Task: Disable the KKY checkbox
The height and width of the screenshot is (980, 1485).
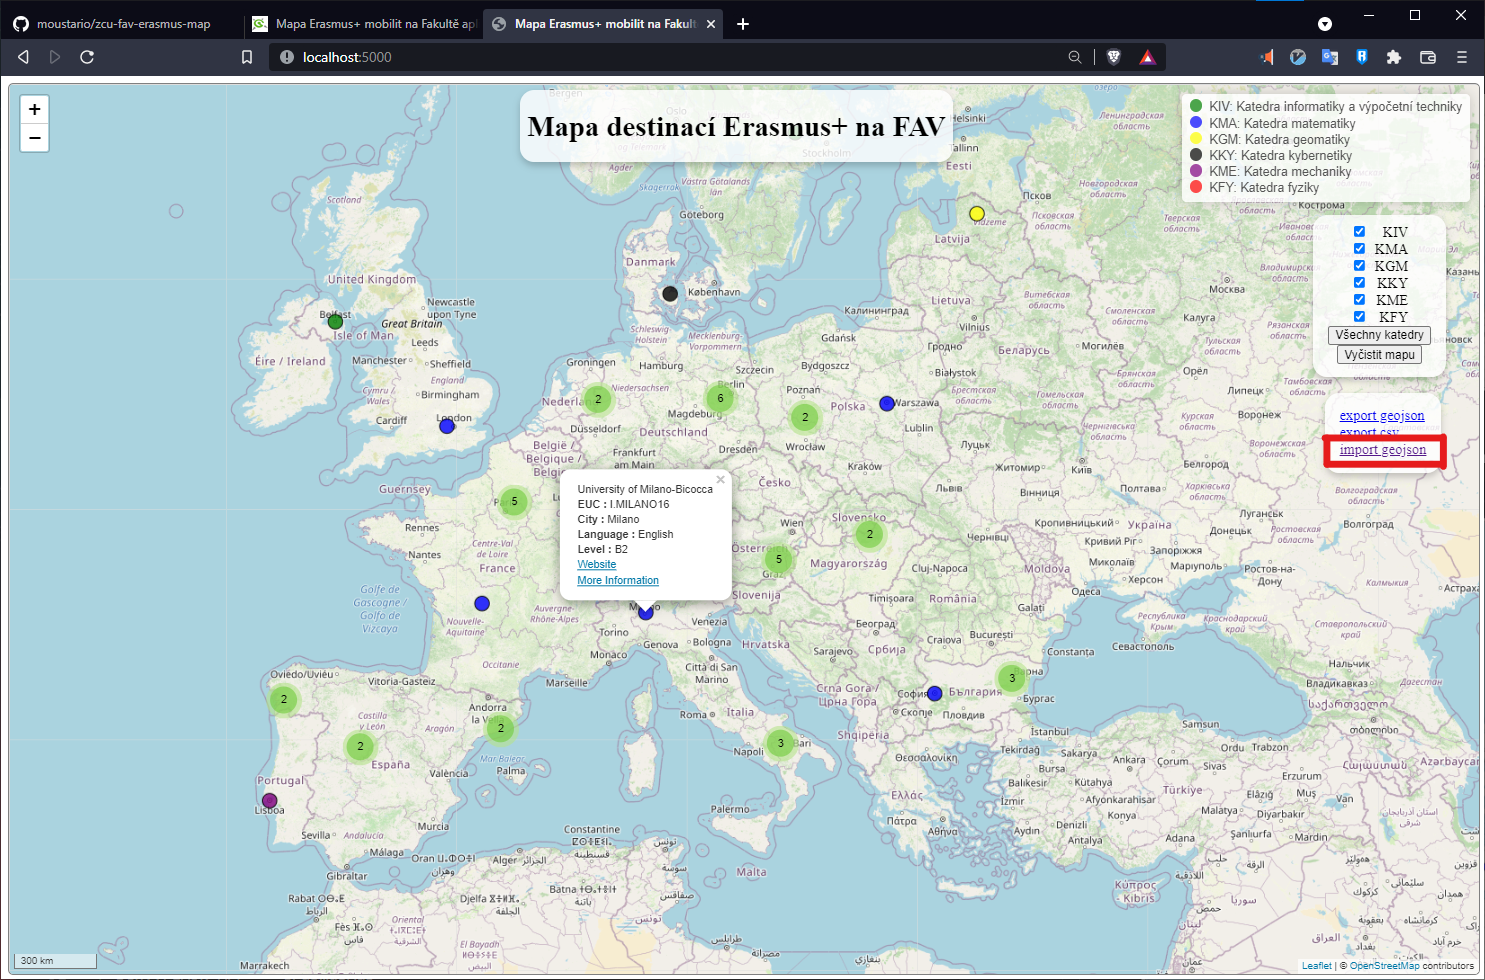Action: pos(1359,282)
